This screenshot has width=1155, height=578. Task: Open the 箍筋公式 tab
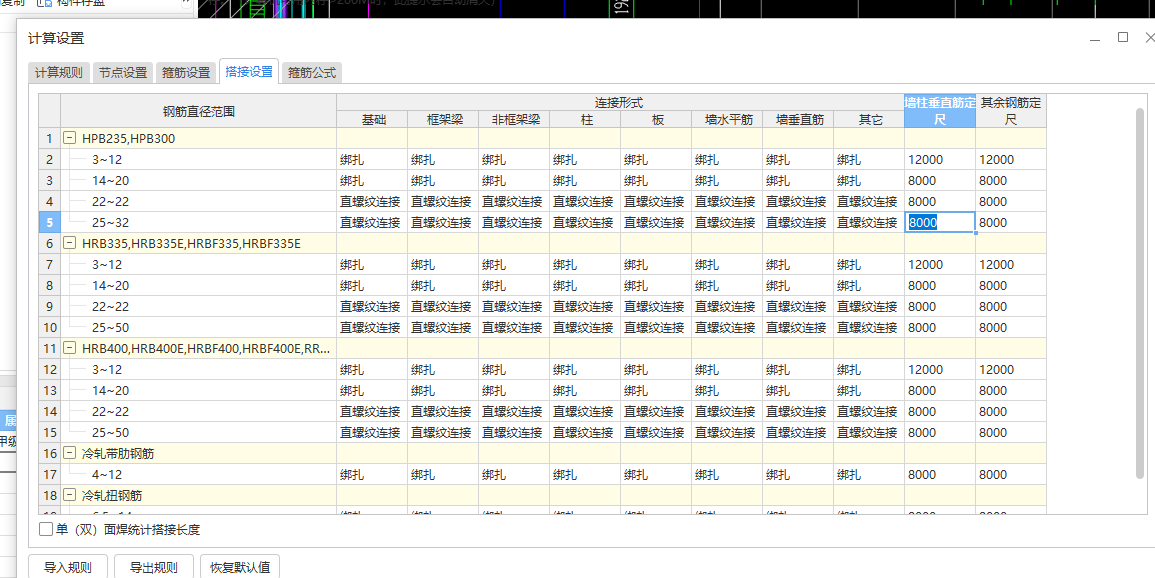[312, 73]
